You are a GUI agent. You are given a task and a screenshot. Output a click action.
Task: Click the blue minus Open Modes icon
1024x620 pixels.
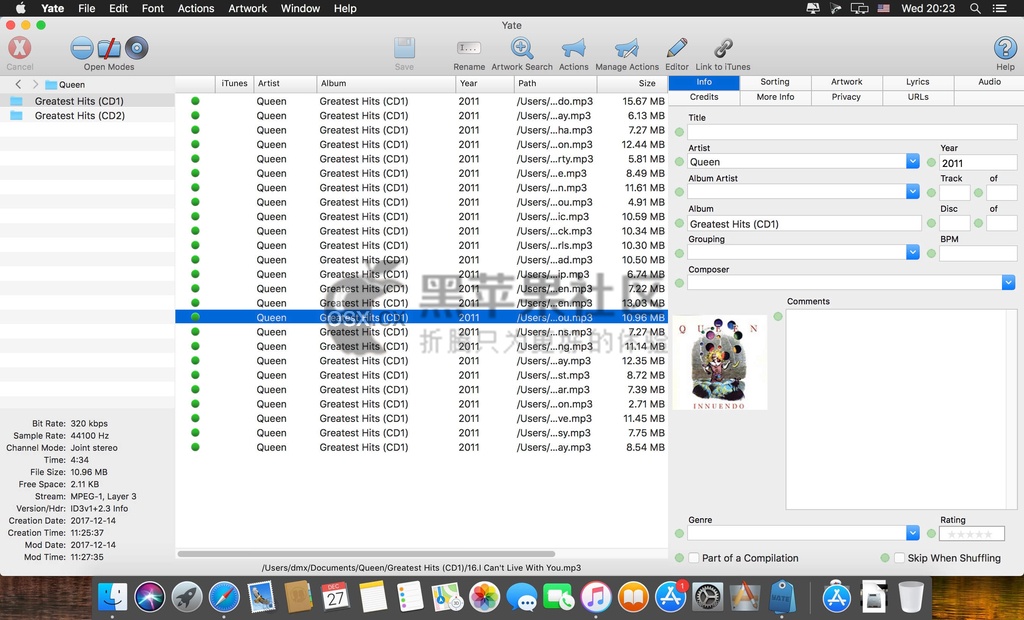pyautogui.click(x=82, y=48)
